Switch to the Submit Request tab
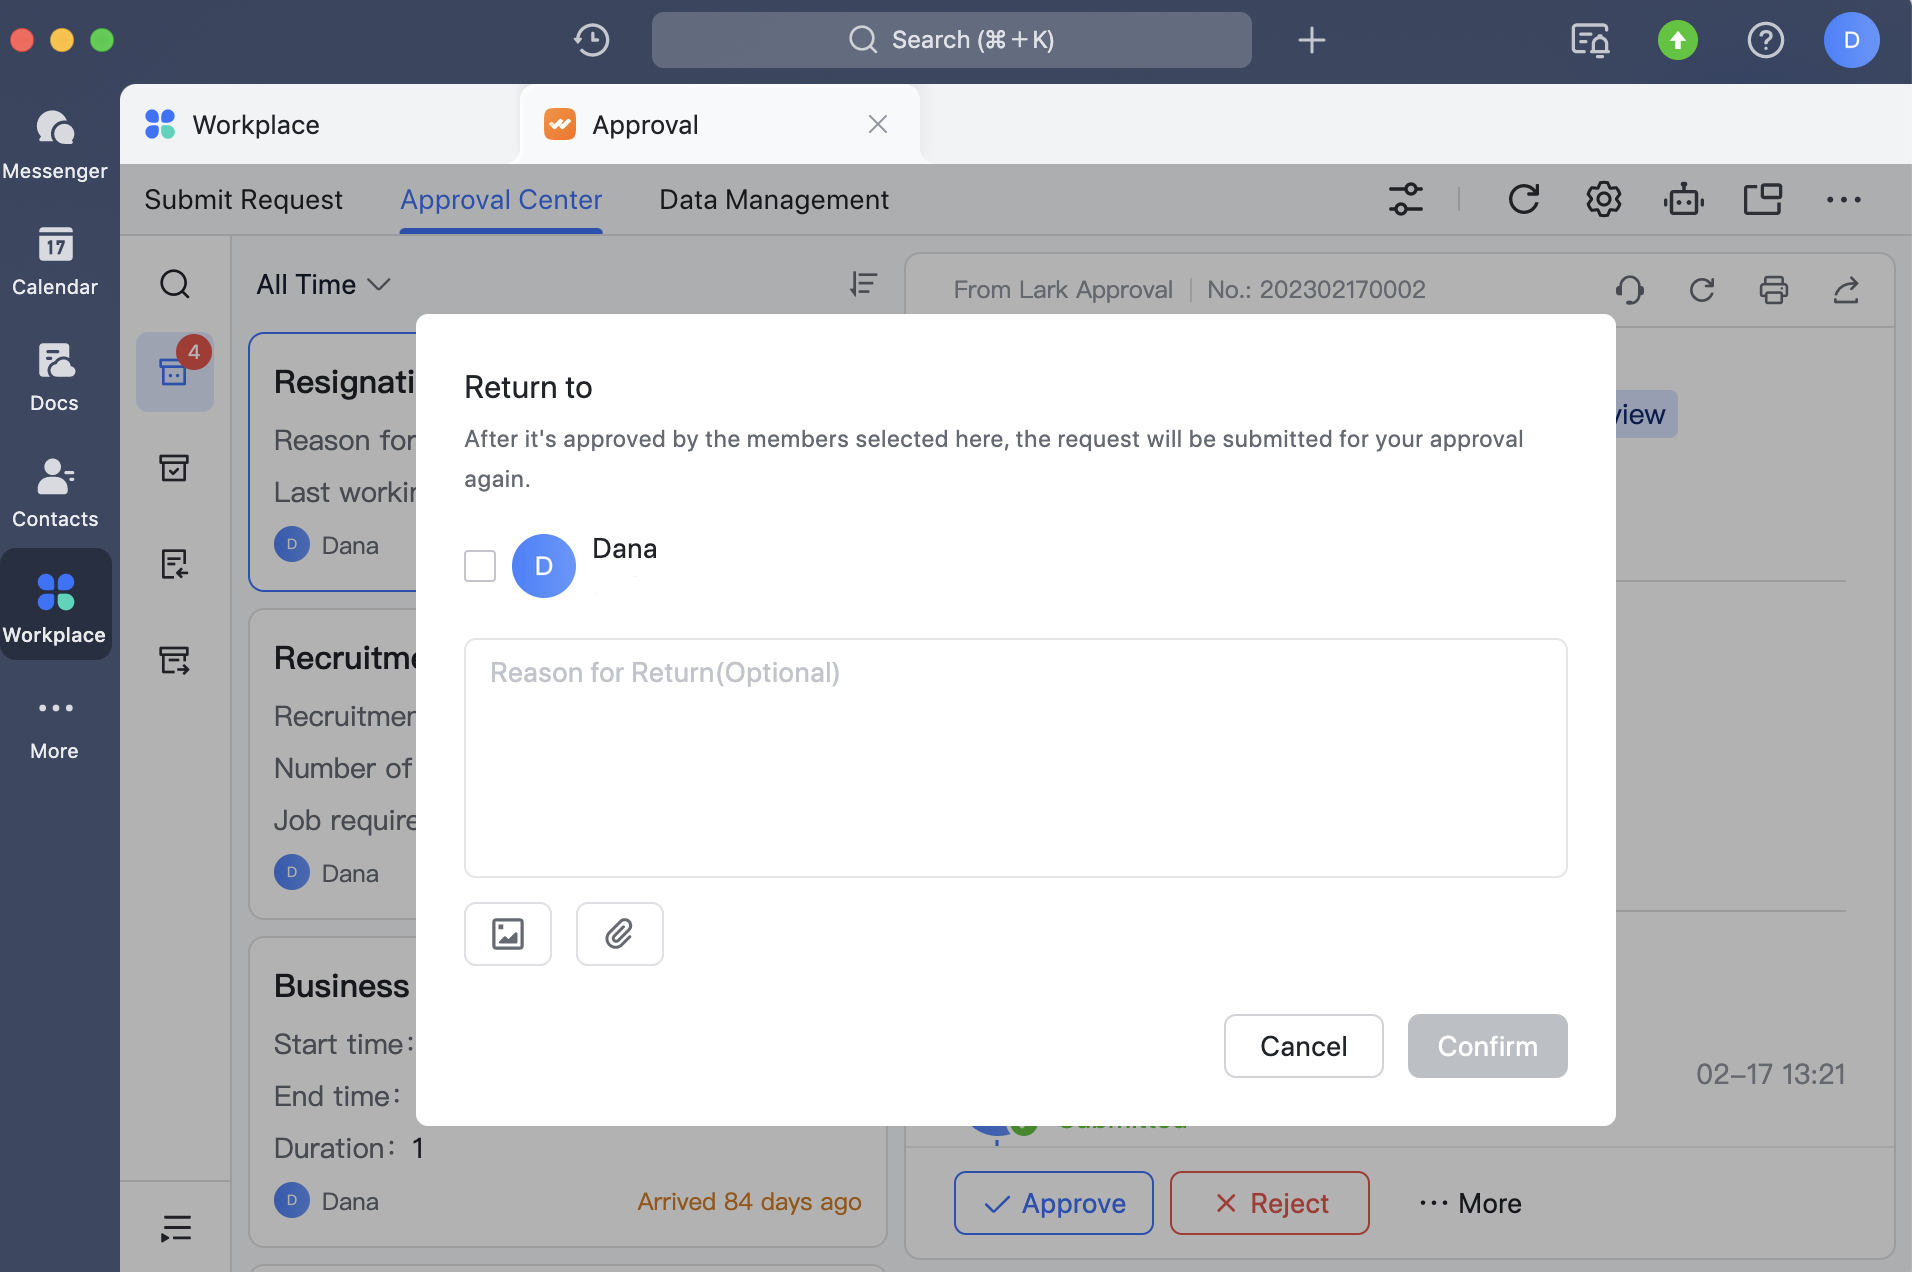Viewport: 1912px width, 1272px height. point(243,199)
